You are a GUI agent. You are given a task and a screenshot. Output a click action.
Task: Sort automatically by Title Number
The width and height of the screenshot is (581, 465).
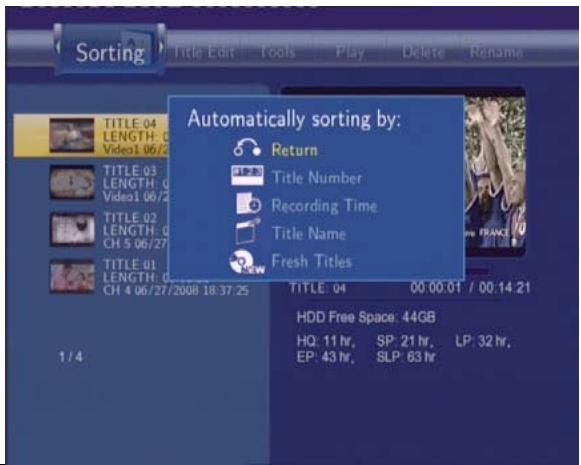pyautogui.click(x=317, y=178)
